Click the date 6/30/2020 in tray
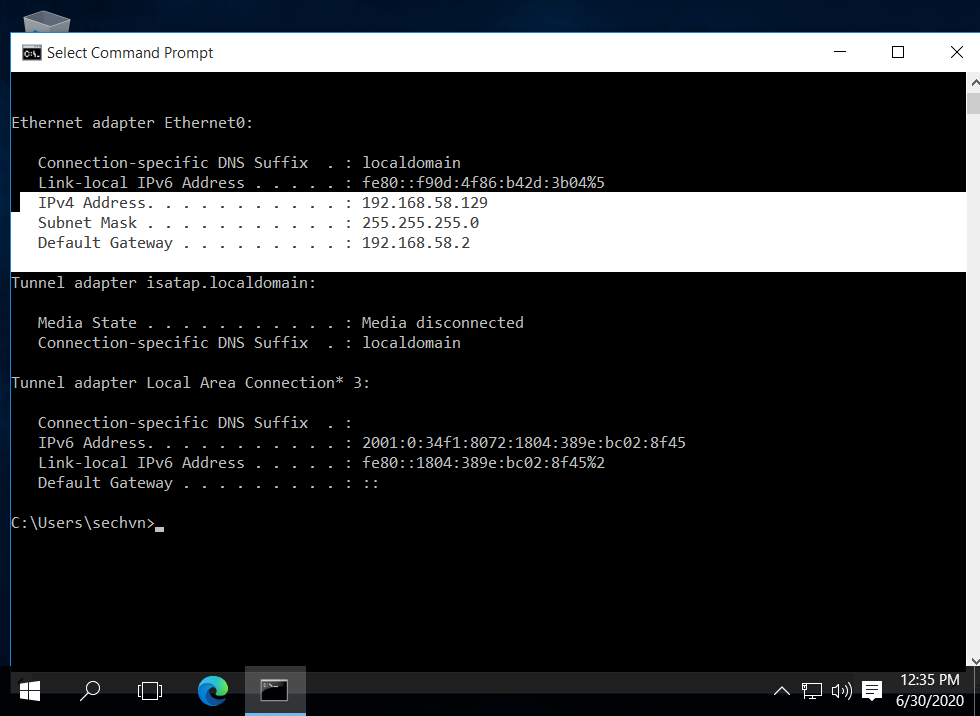Image resolution: width=980 pixels, height=716 pixels. tap(929, 701)
